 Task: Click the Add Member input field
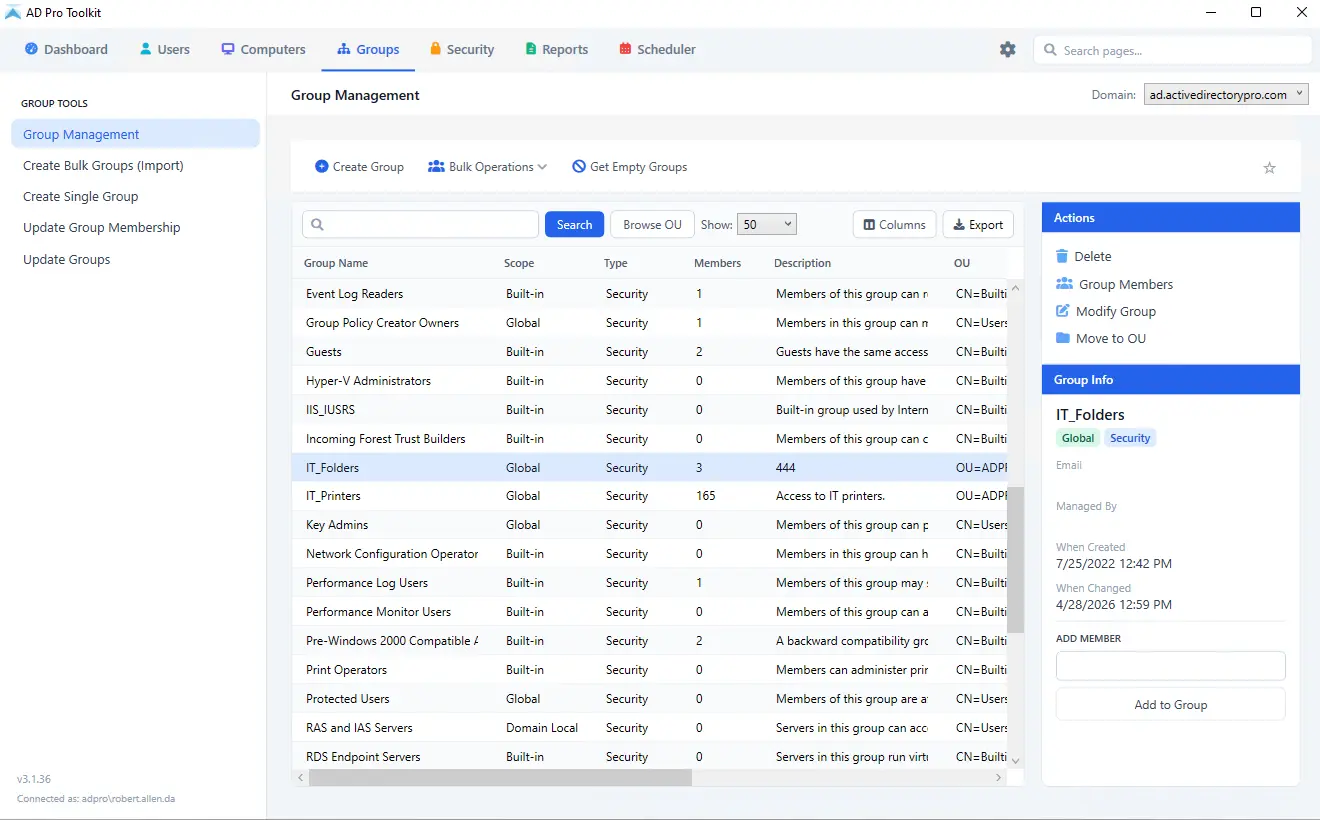pyautogui.click(x=1171, y=666)
